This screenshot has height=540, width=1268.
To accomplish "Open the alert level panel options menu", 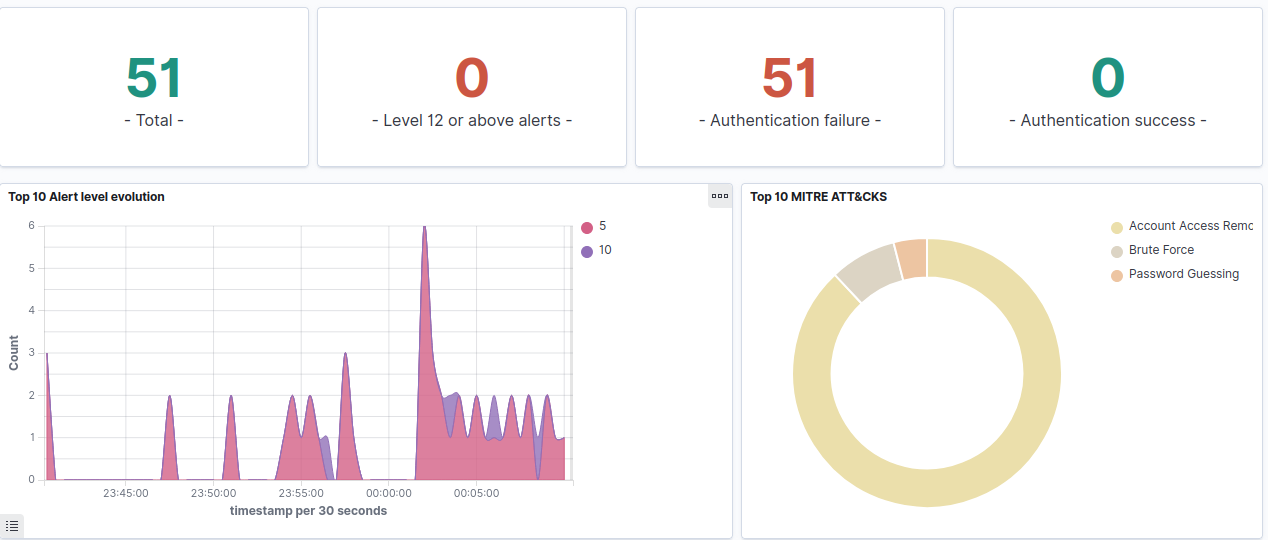I will point(720,196).
